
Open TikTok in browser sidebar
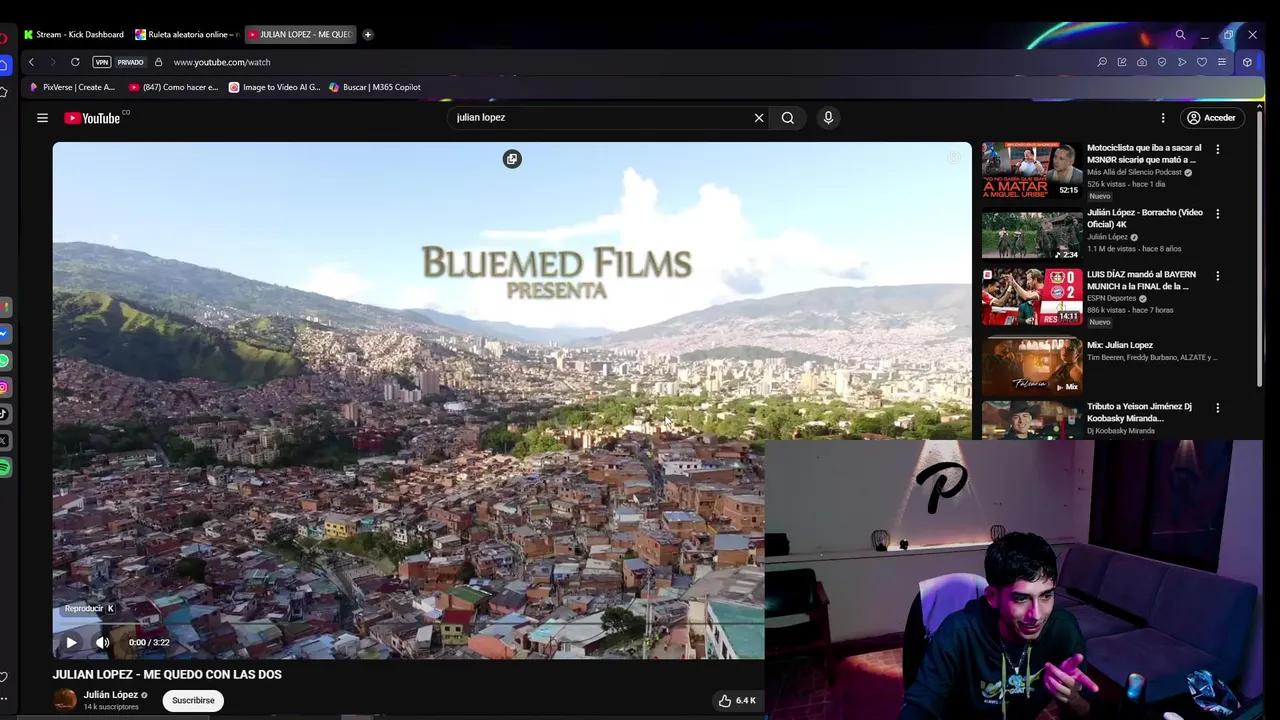(5, 414)
